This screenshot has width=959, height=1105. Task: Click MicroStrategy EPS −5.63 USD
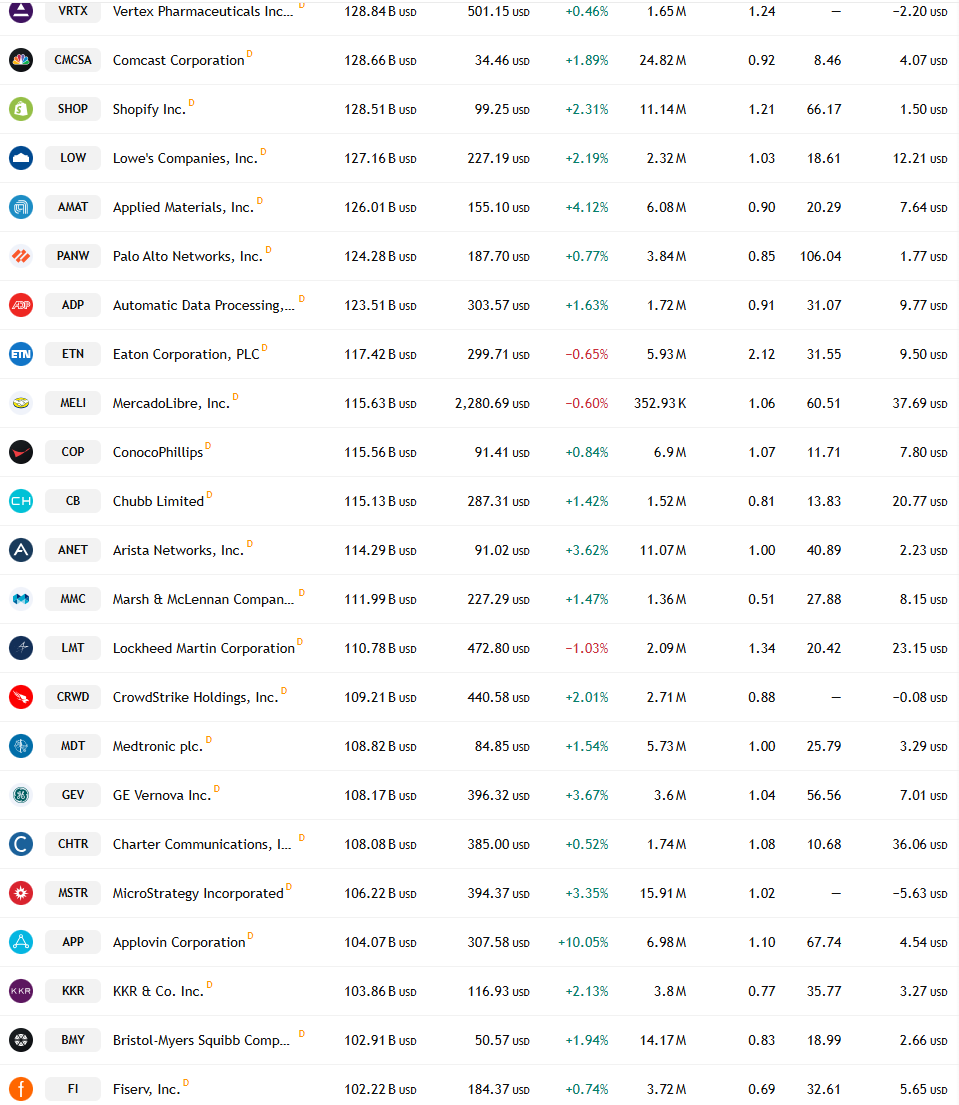coord(920,894)
